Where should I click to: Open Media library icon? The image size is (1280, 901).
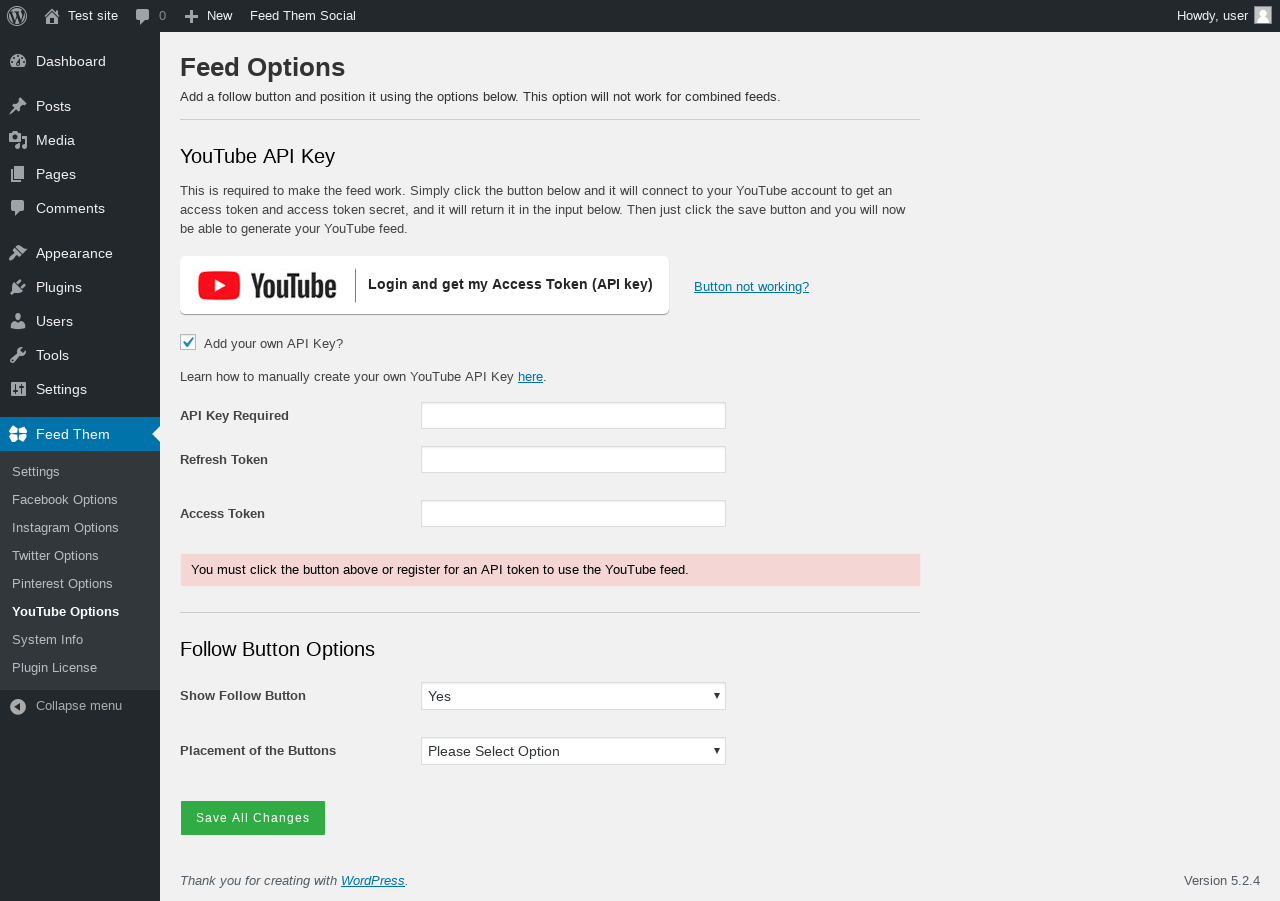pyautogui.click(x=18, y=140)
